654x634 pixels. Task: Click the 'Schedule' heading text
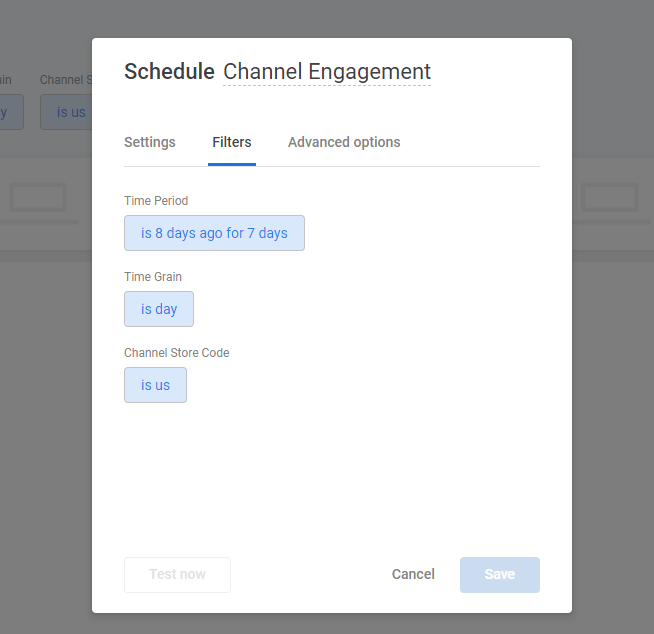pyautogui.click(x=169, y=71)
